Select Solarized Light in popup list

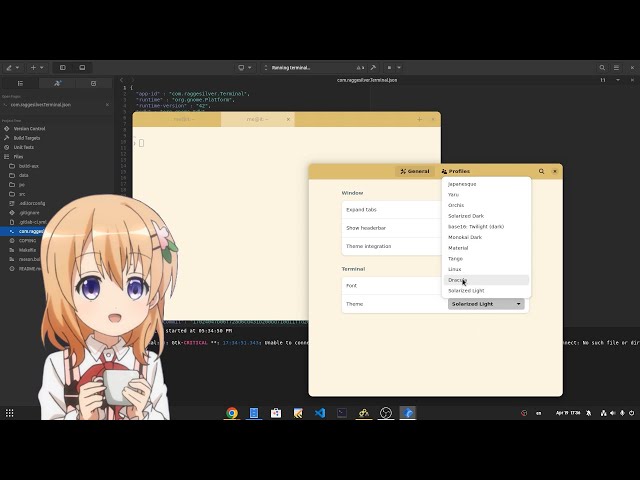(486, 291)
